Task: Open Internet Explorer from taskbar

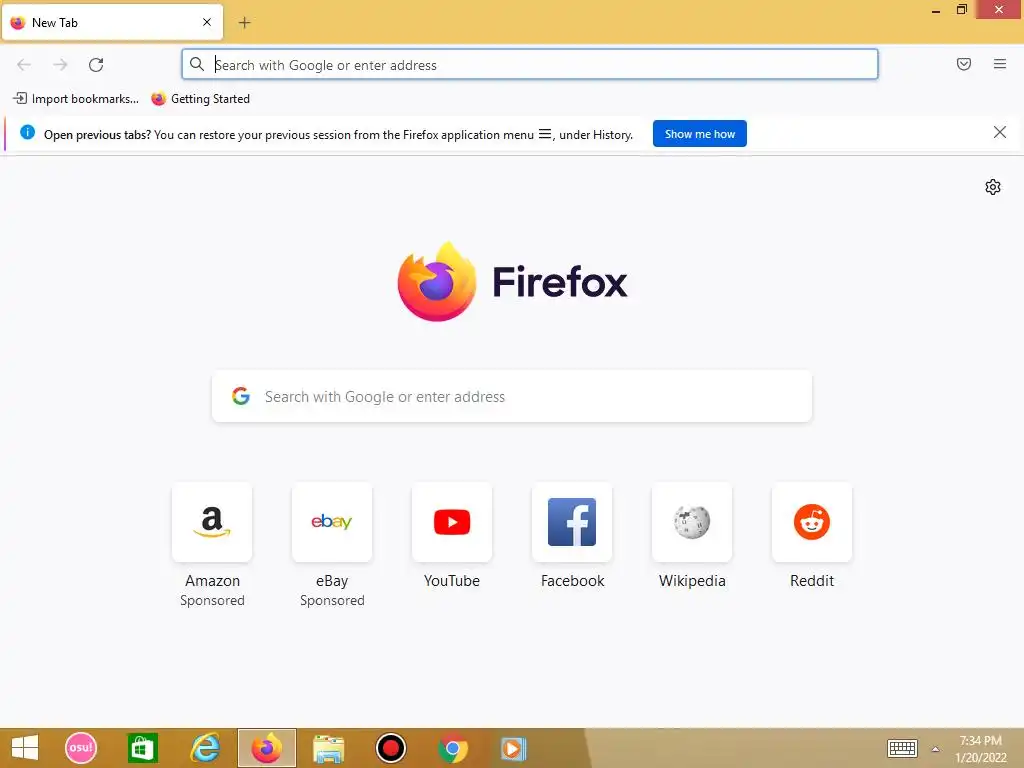Action: pyautogui.click(x=204, y=748)
